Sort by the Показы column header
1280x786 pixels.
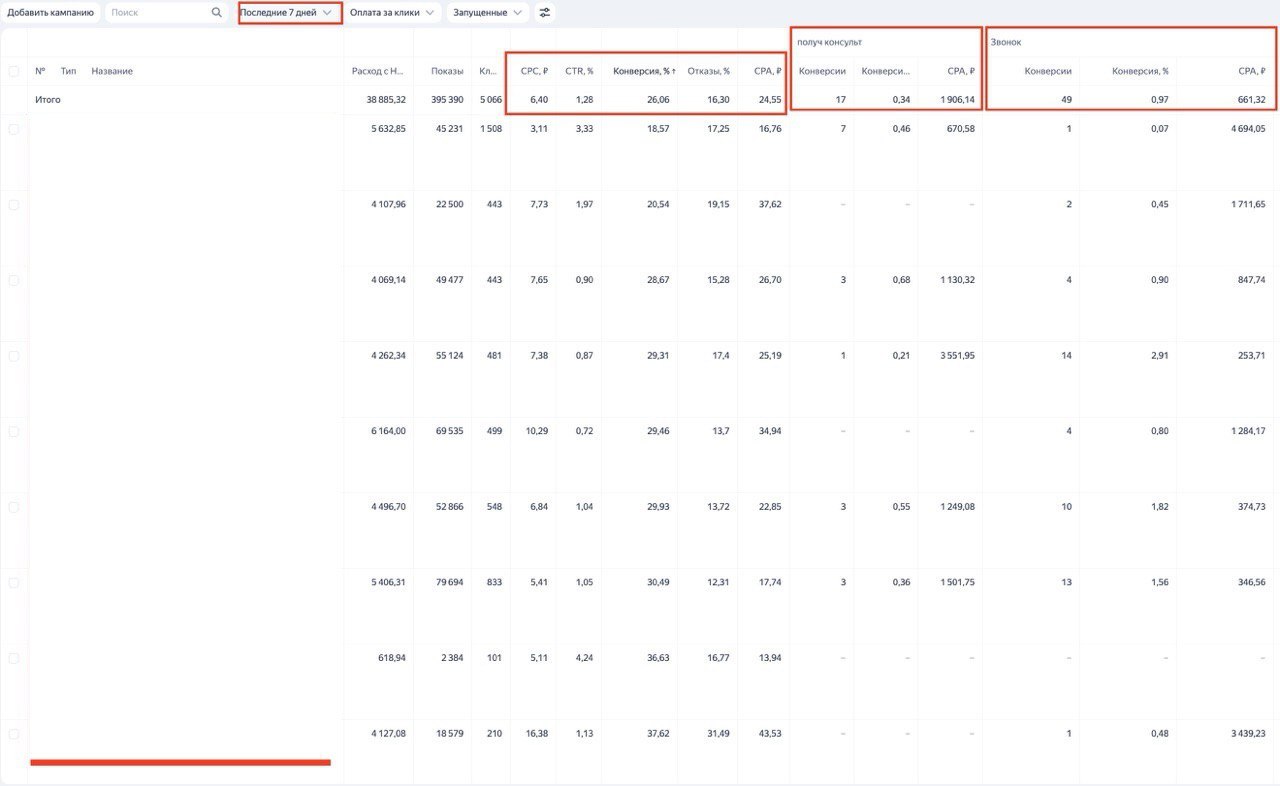[x=447, y=71]
